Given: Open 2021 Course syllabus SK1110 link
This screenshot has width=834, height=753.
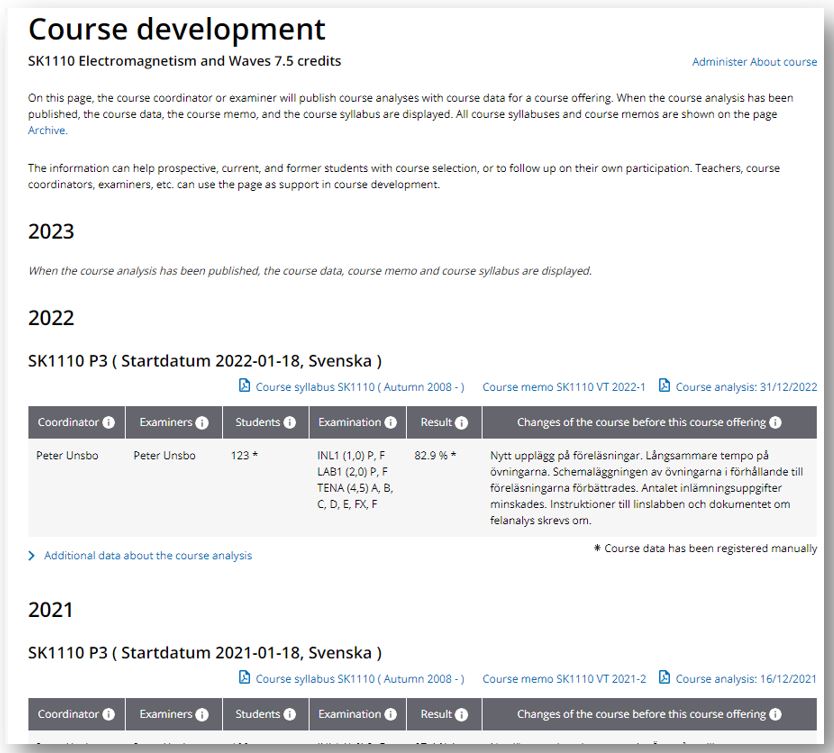Looking at the screenshot, I should [359, 679].
